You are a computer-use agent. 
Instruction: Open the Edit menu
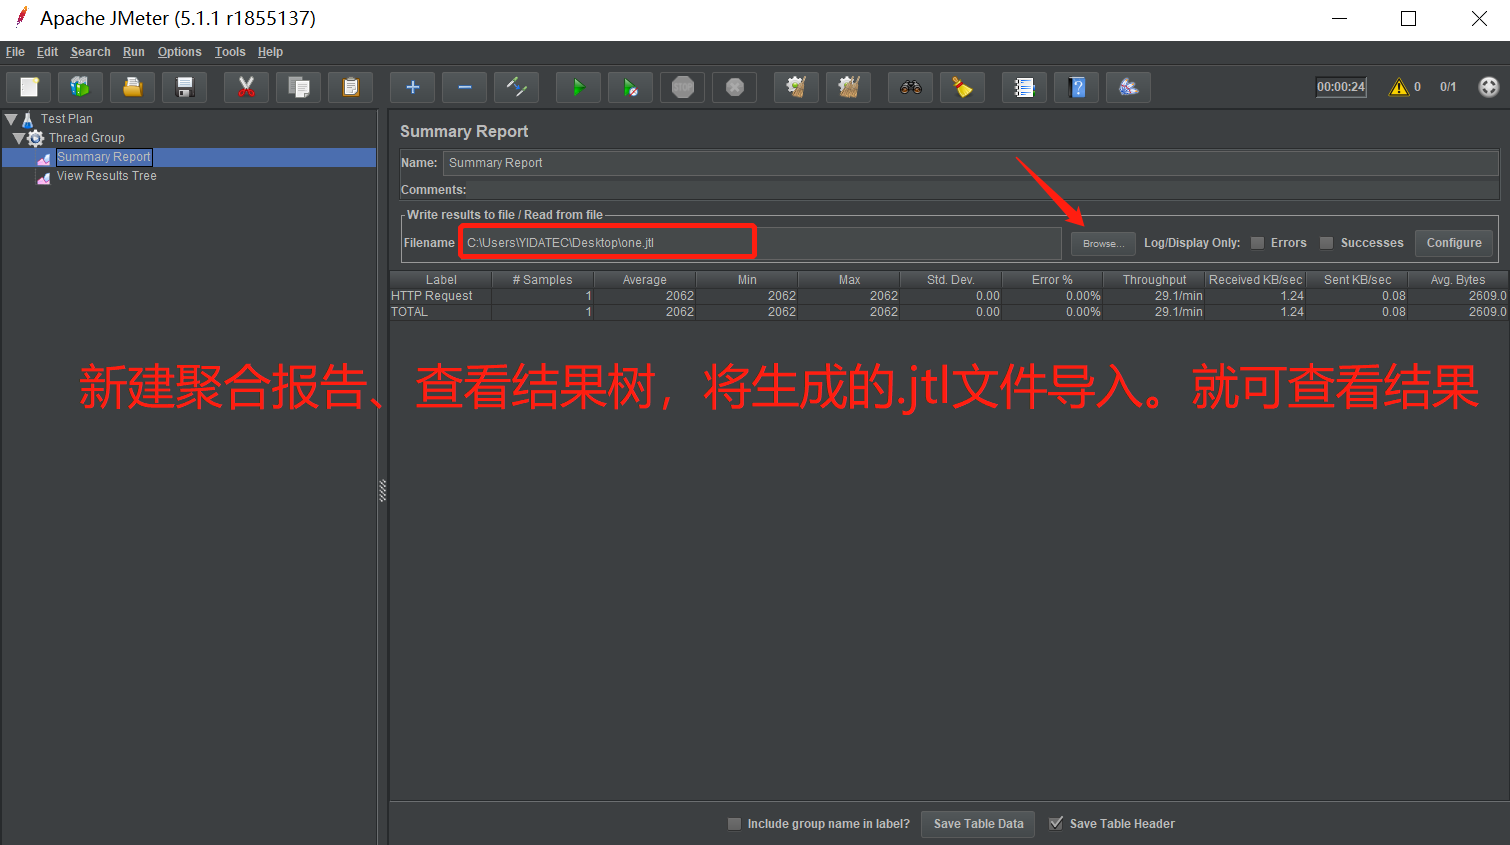pos(47,52)
